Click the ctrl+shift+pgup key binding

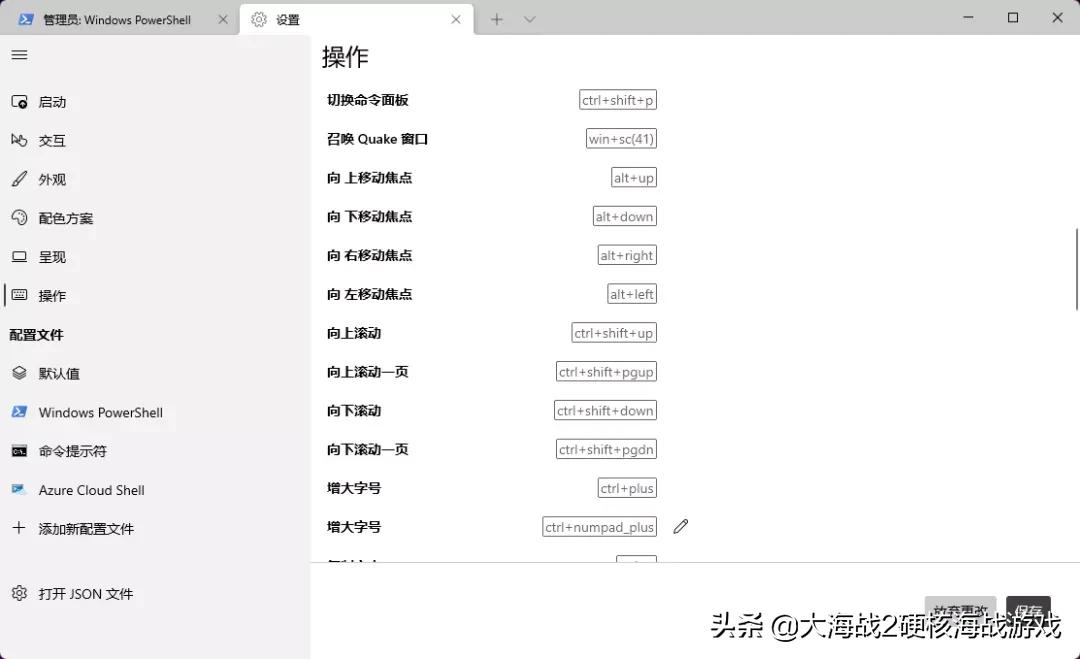pos(606,372)
